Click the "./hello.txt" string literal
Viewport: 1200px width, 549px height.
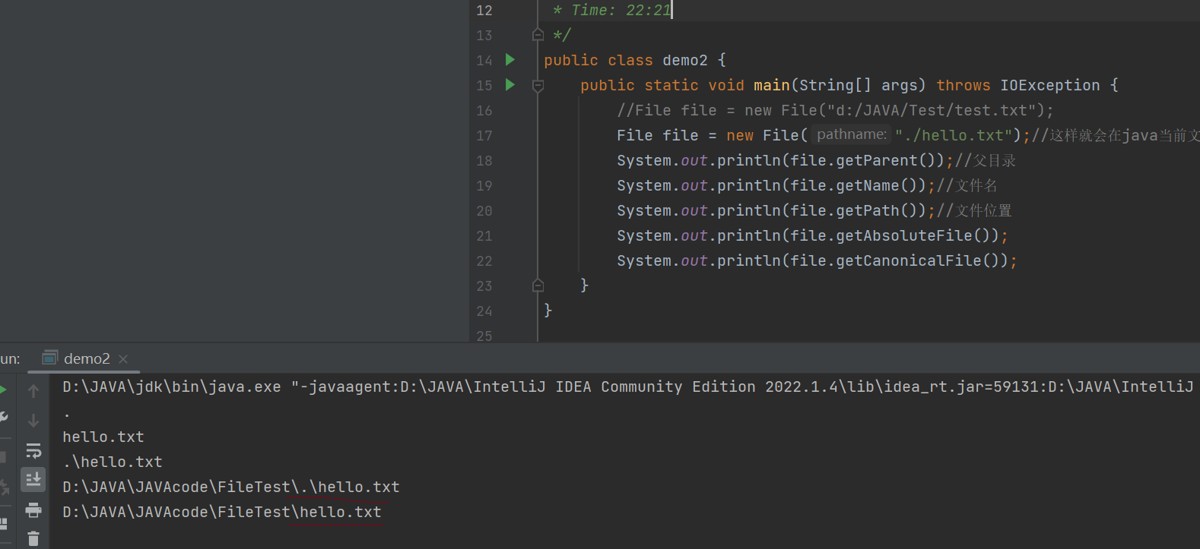pyautogui.click(x=954, y=135)
